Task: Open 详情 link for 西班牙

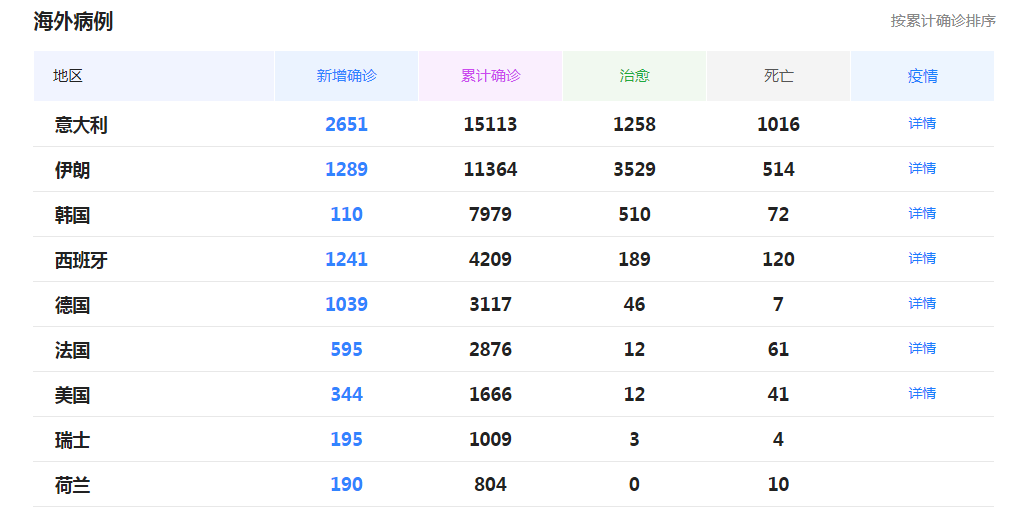Action: point(922,258)
